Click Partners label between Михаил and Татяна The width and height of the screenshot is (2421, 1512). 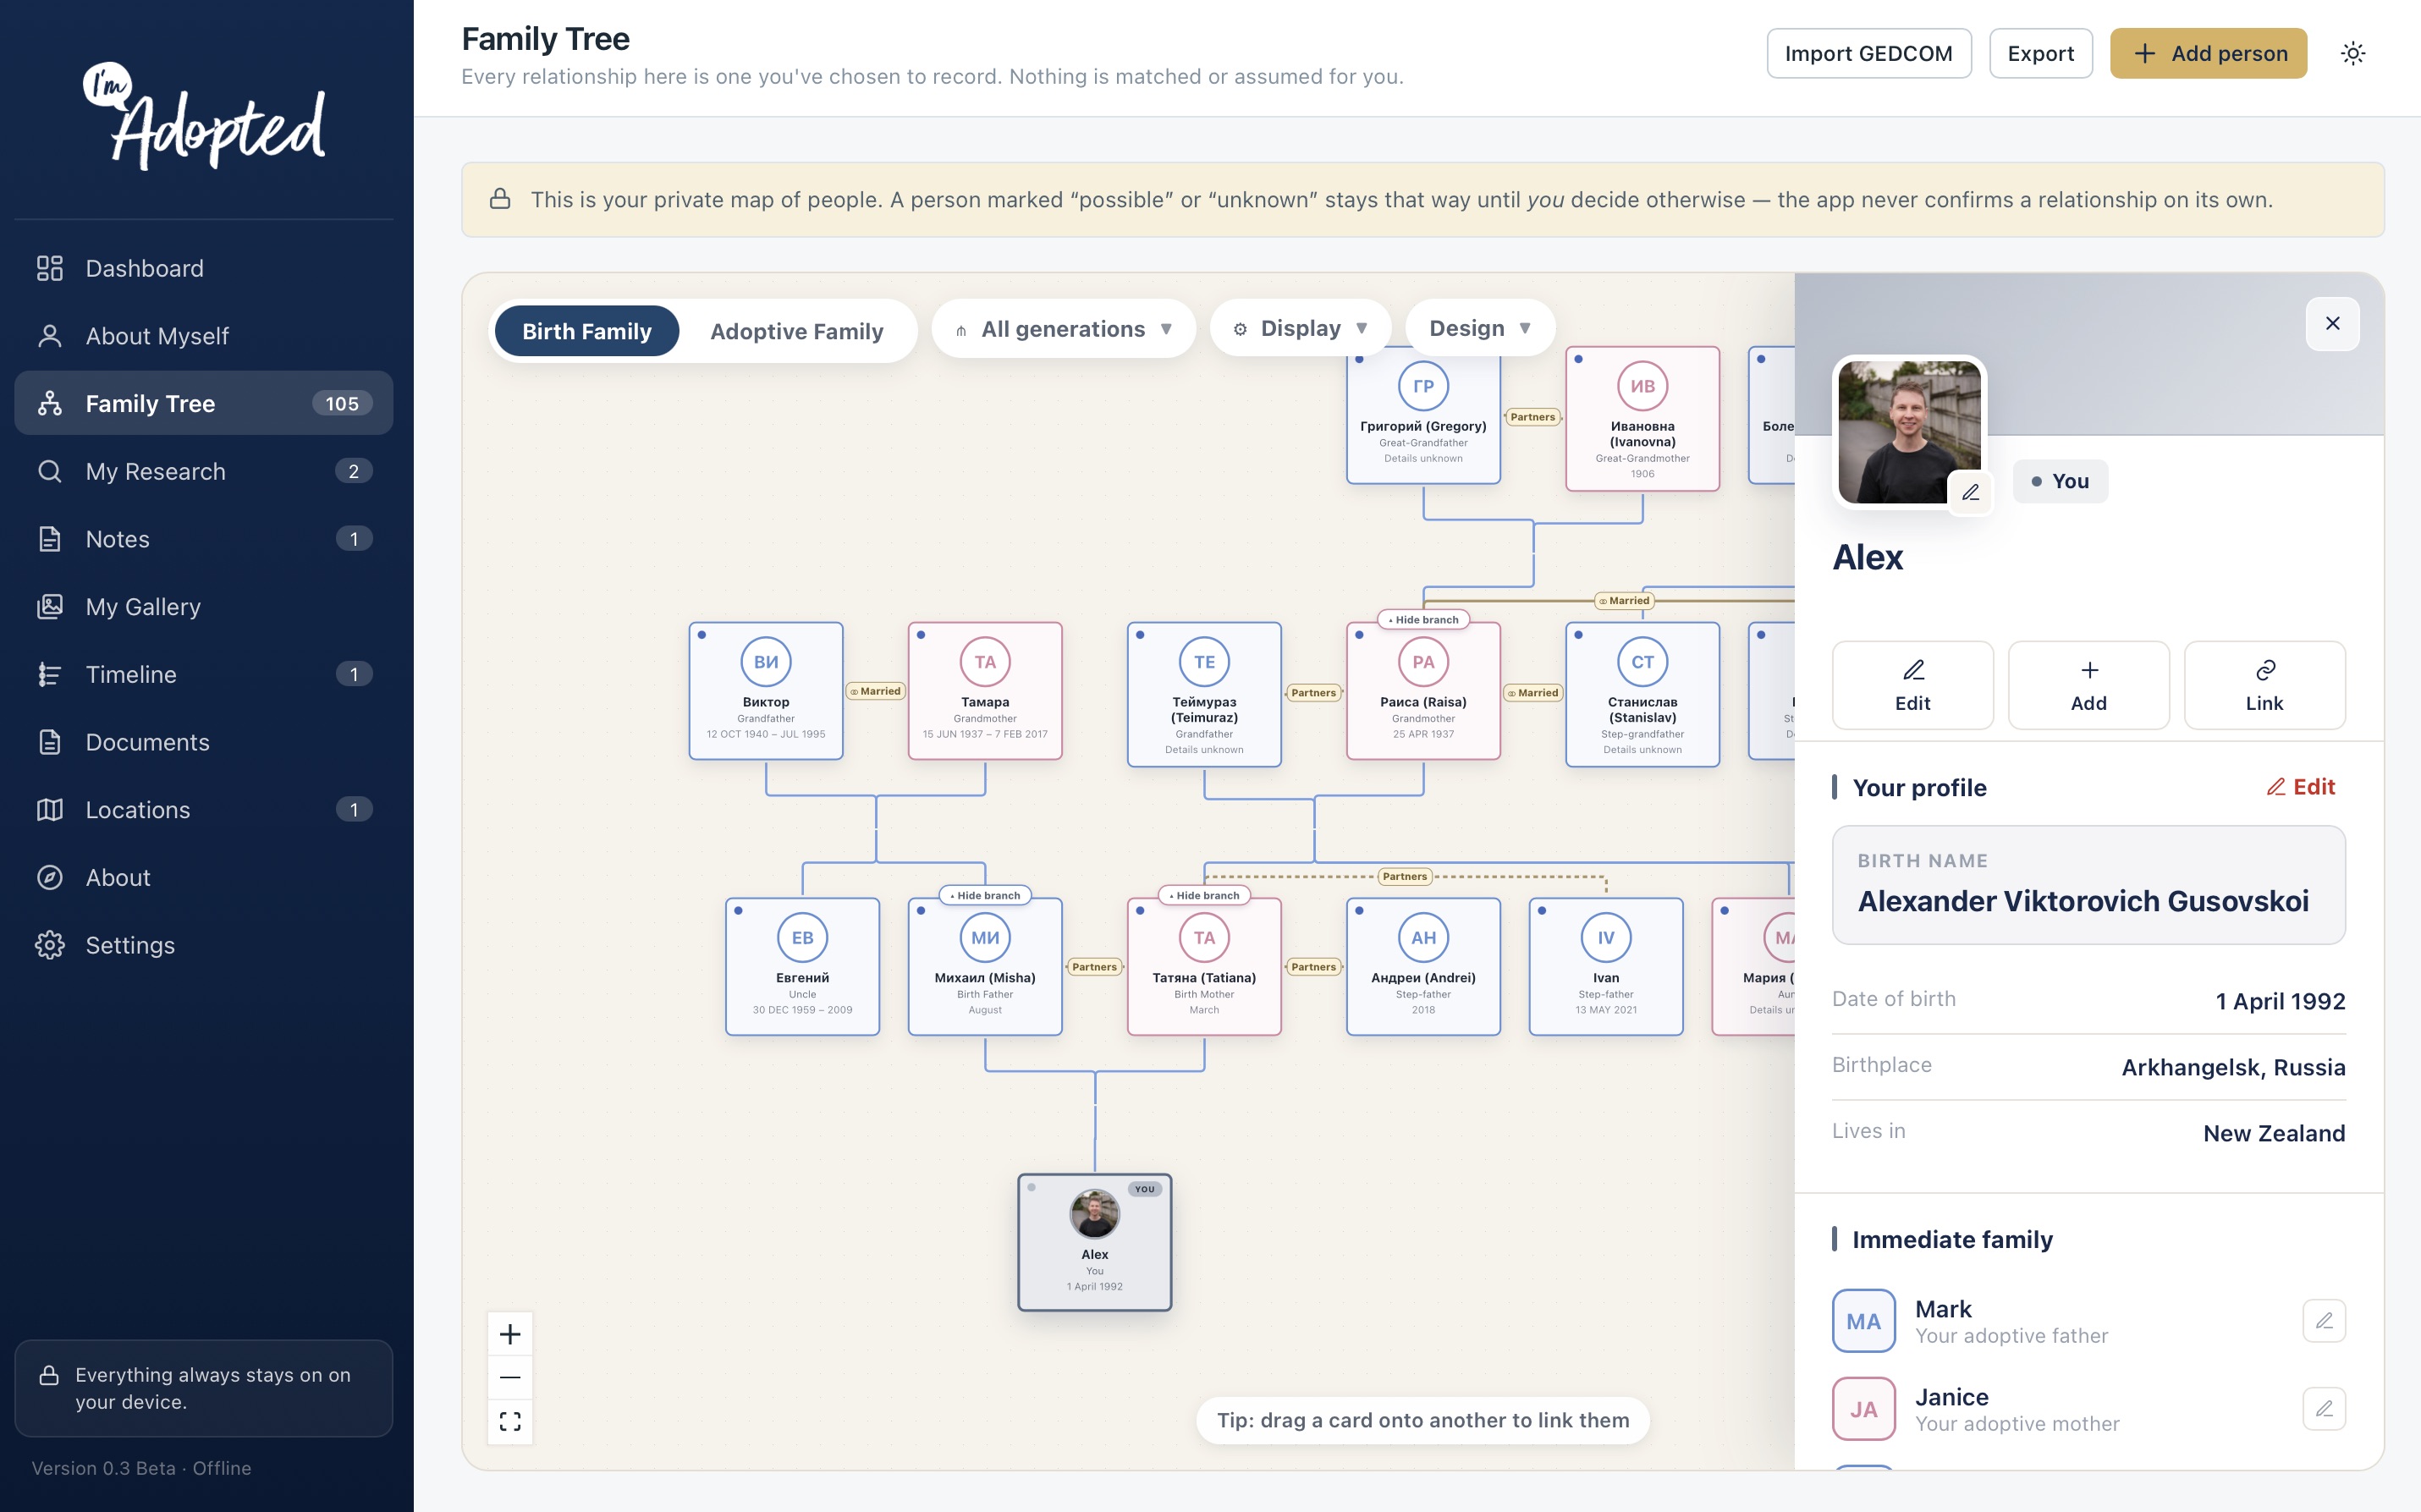[1094, 967]
